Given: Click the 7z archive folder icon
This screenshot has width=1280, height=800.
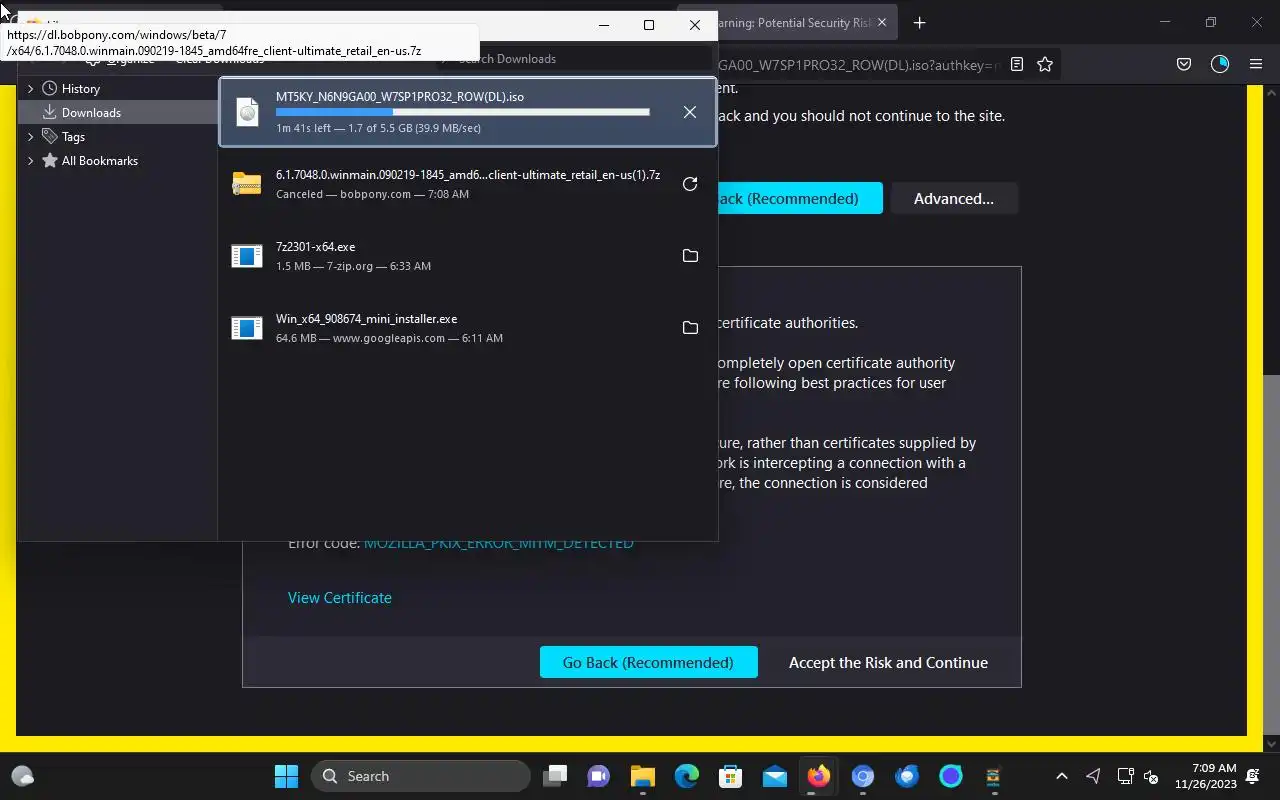Looking at the screenshot, I should (x=247, y=184).
